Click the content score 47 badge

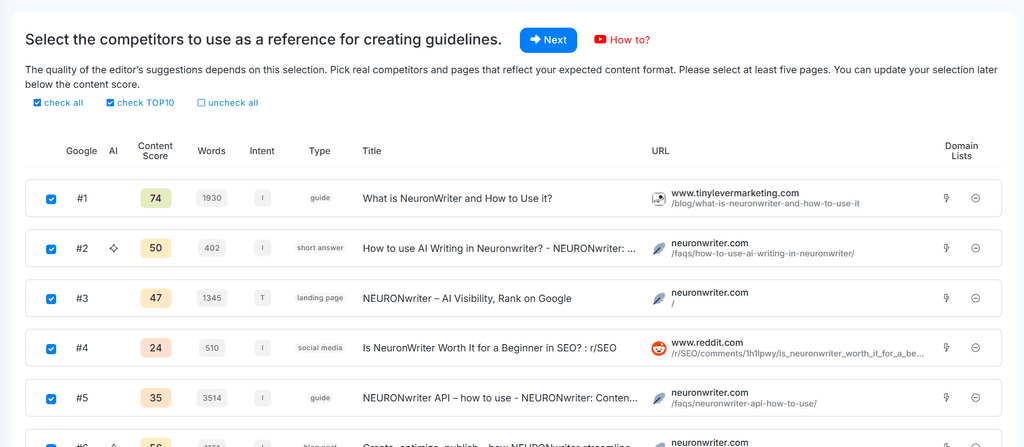tap(155, 299)
